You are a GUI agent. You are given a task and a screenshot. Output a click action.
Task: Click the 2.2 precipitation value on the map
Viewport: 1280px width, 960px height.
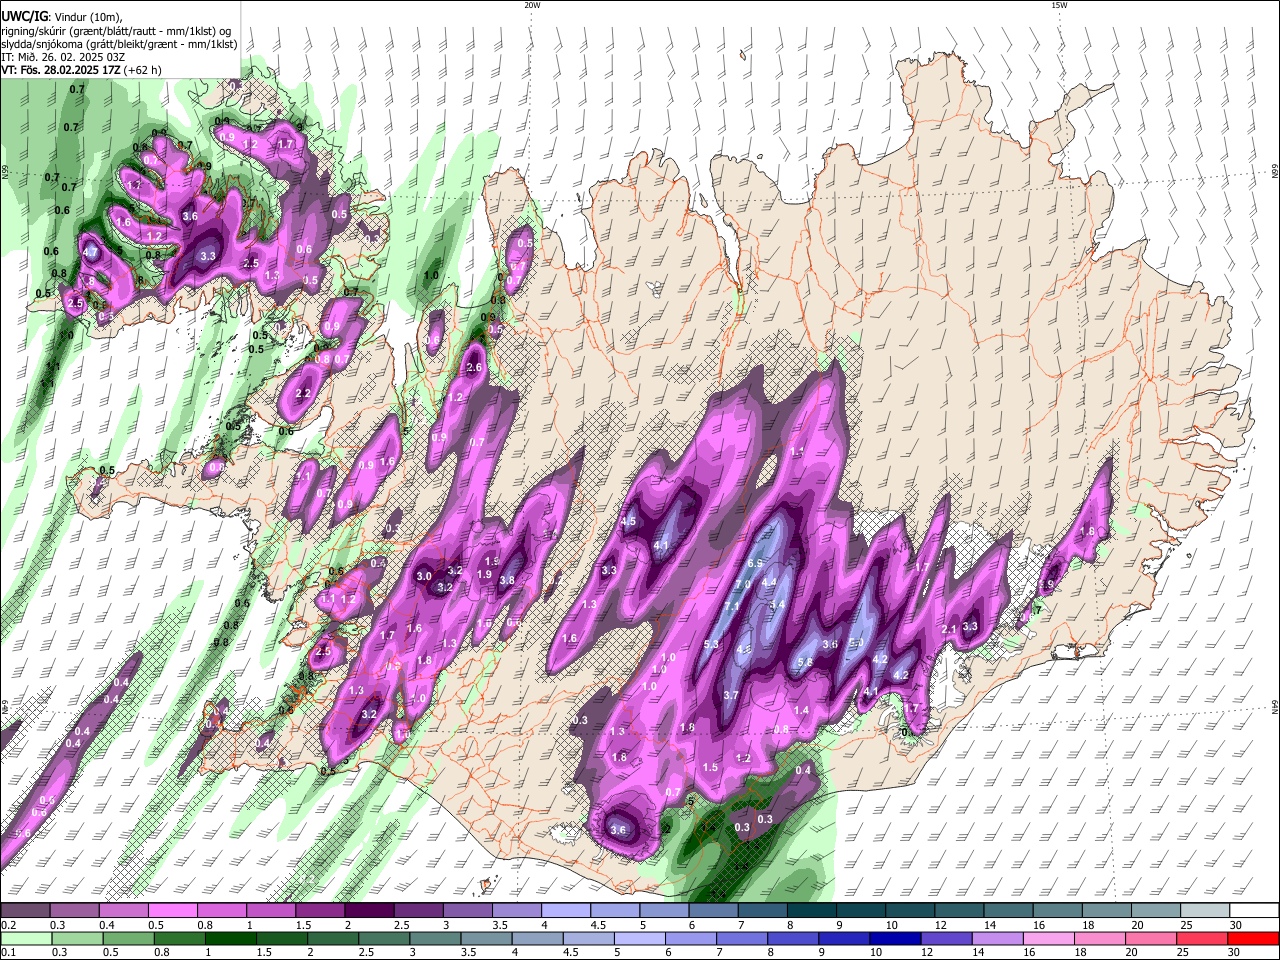tap(303, 393)
